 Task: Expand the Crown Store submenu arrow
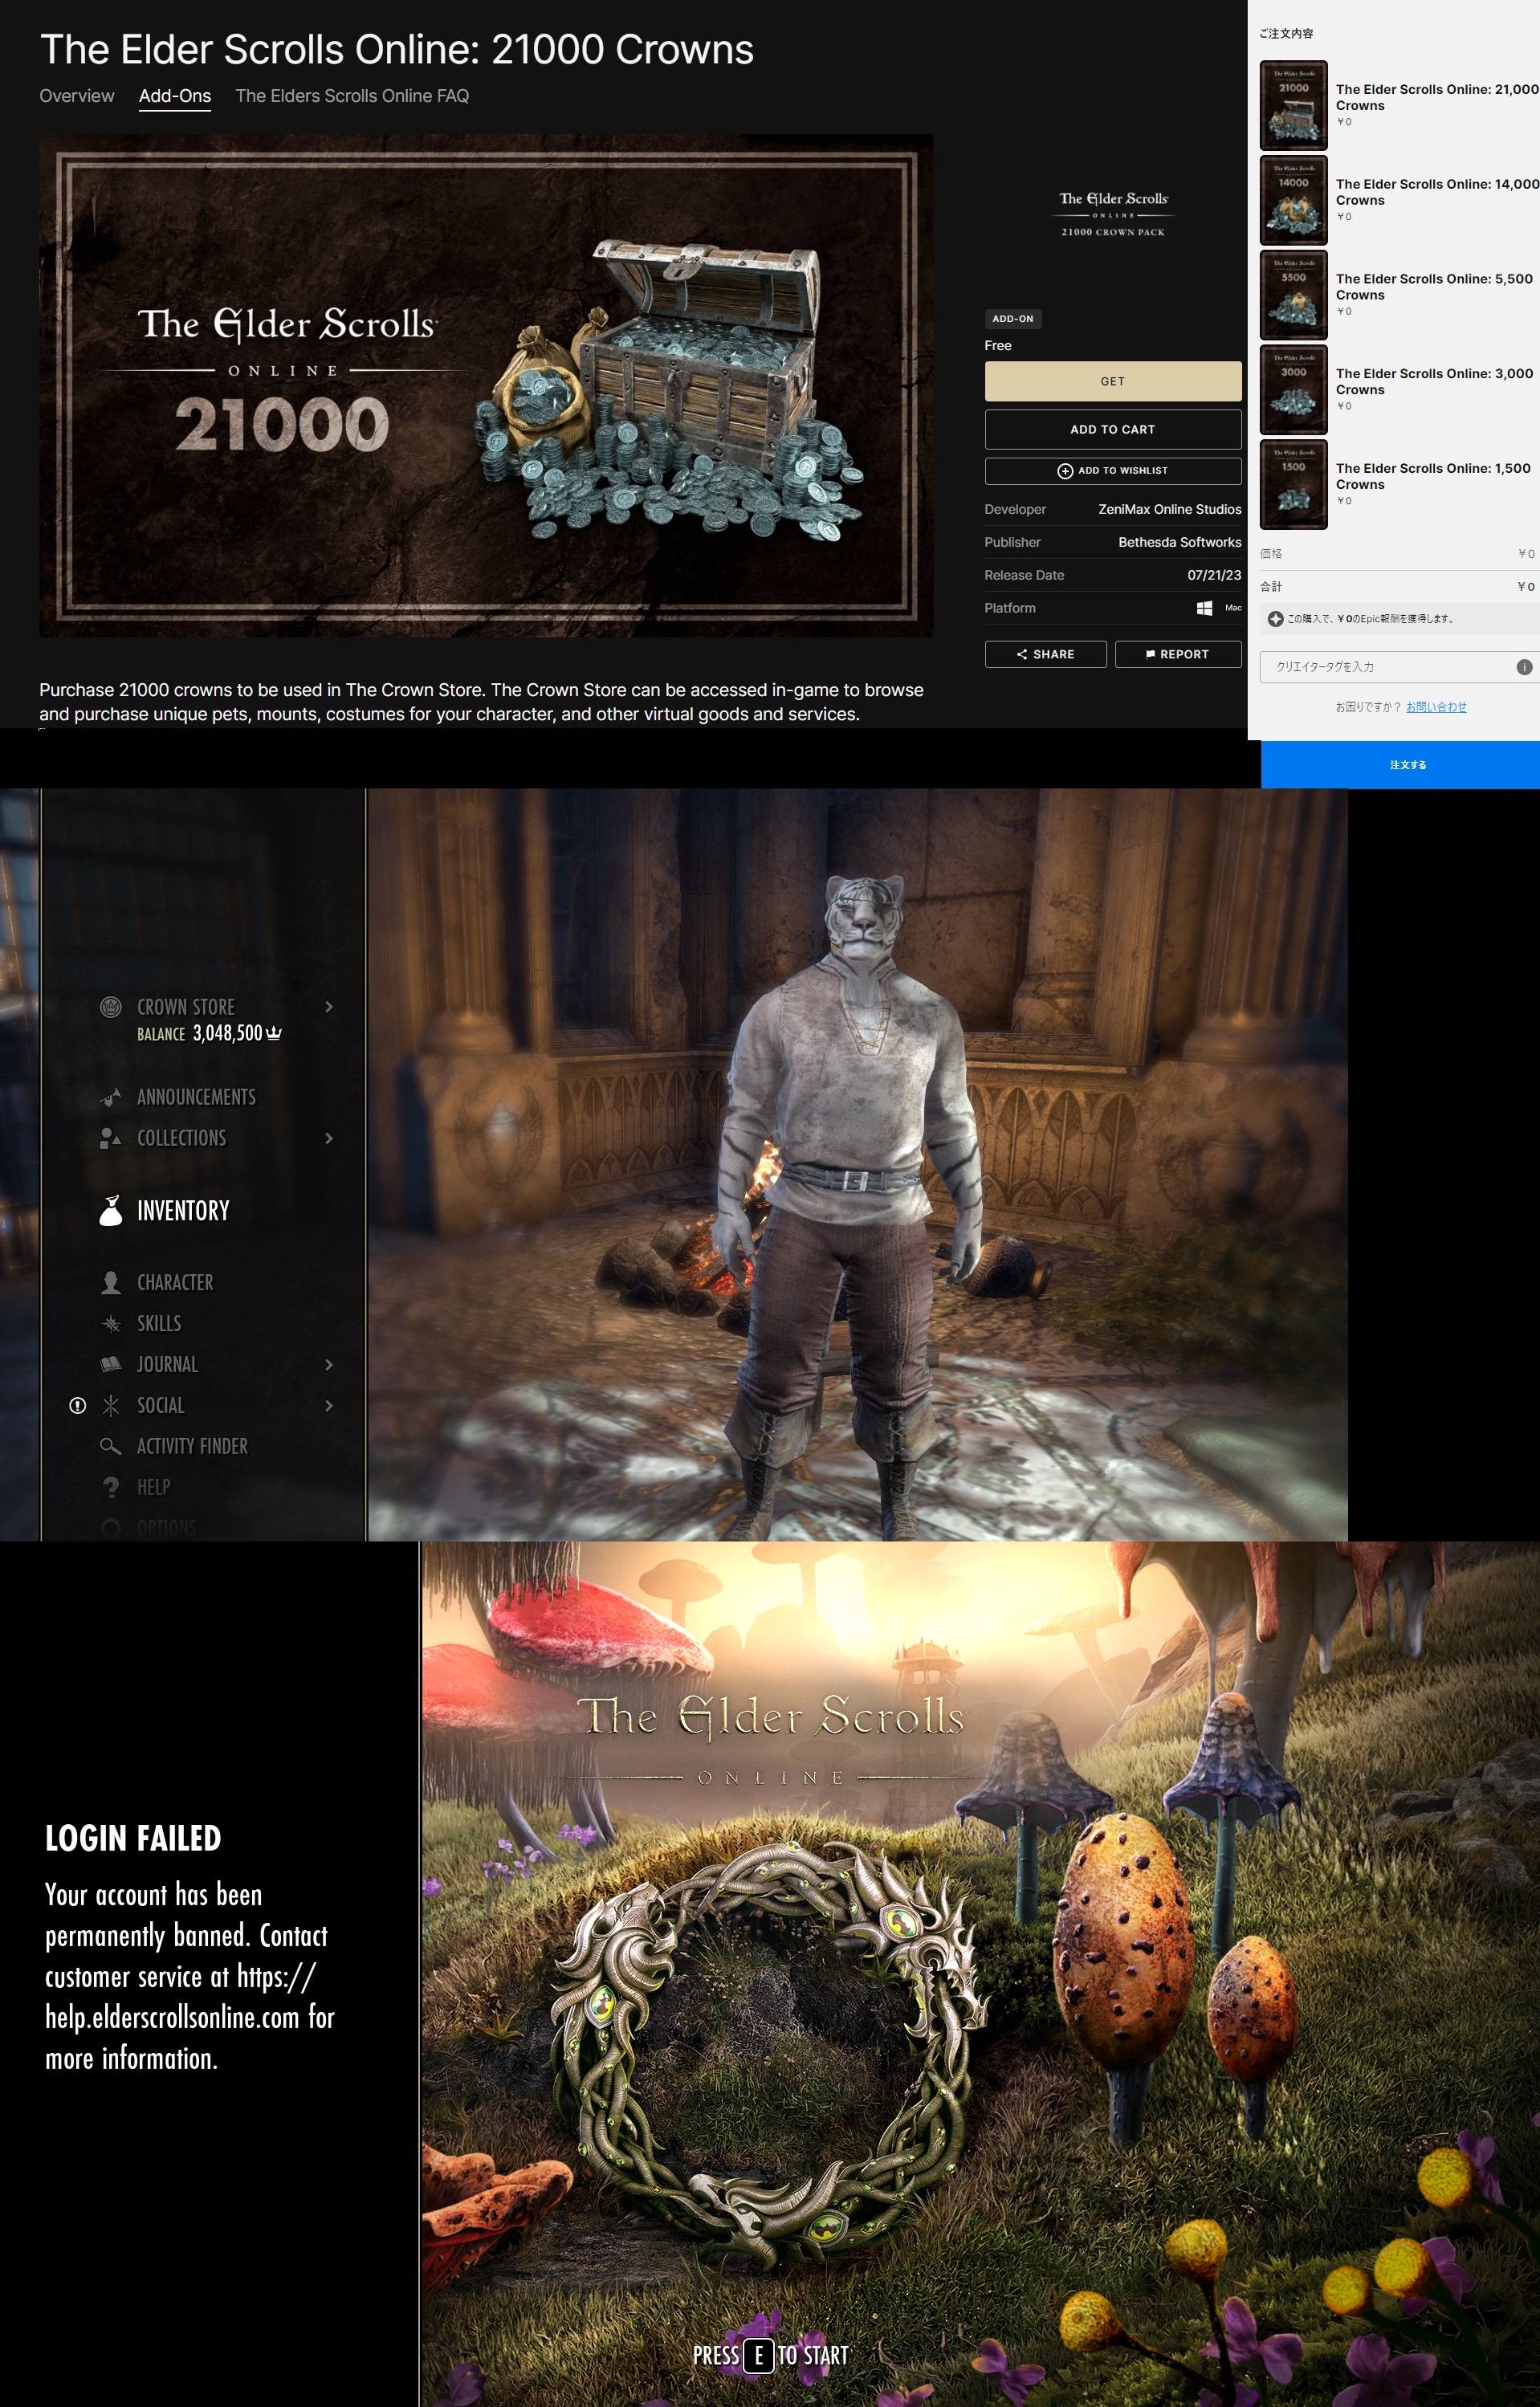329,1007
